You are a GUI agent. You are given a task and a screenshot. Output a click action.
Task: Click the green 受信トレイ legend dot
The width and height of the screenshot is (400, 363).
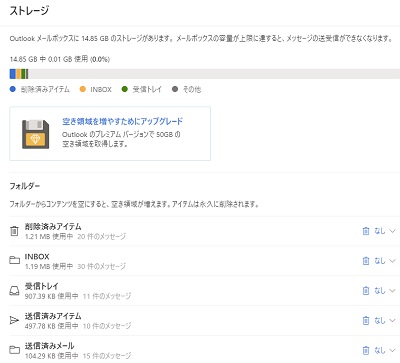pyautogui.click(x=125, y=89)
